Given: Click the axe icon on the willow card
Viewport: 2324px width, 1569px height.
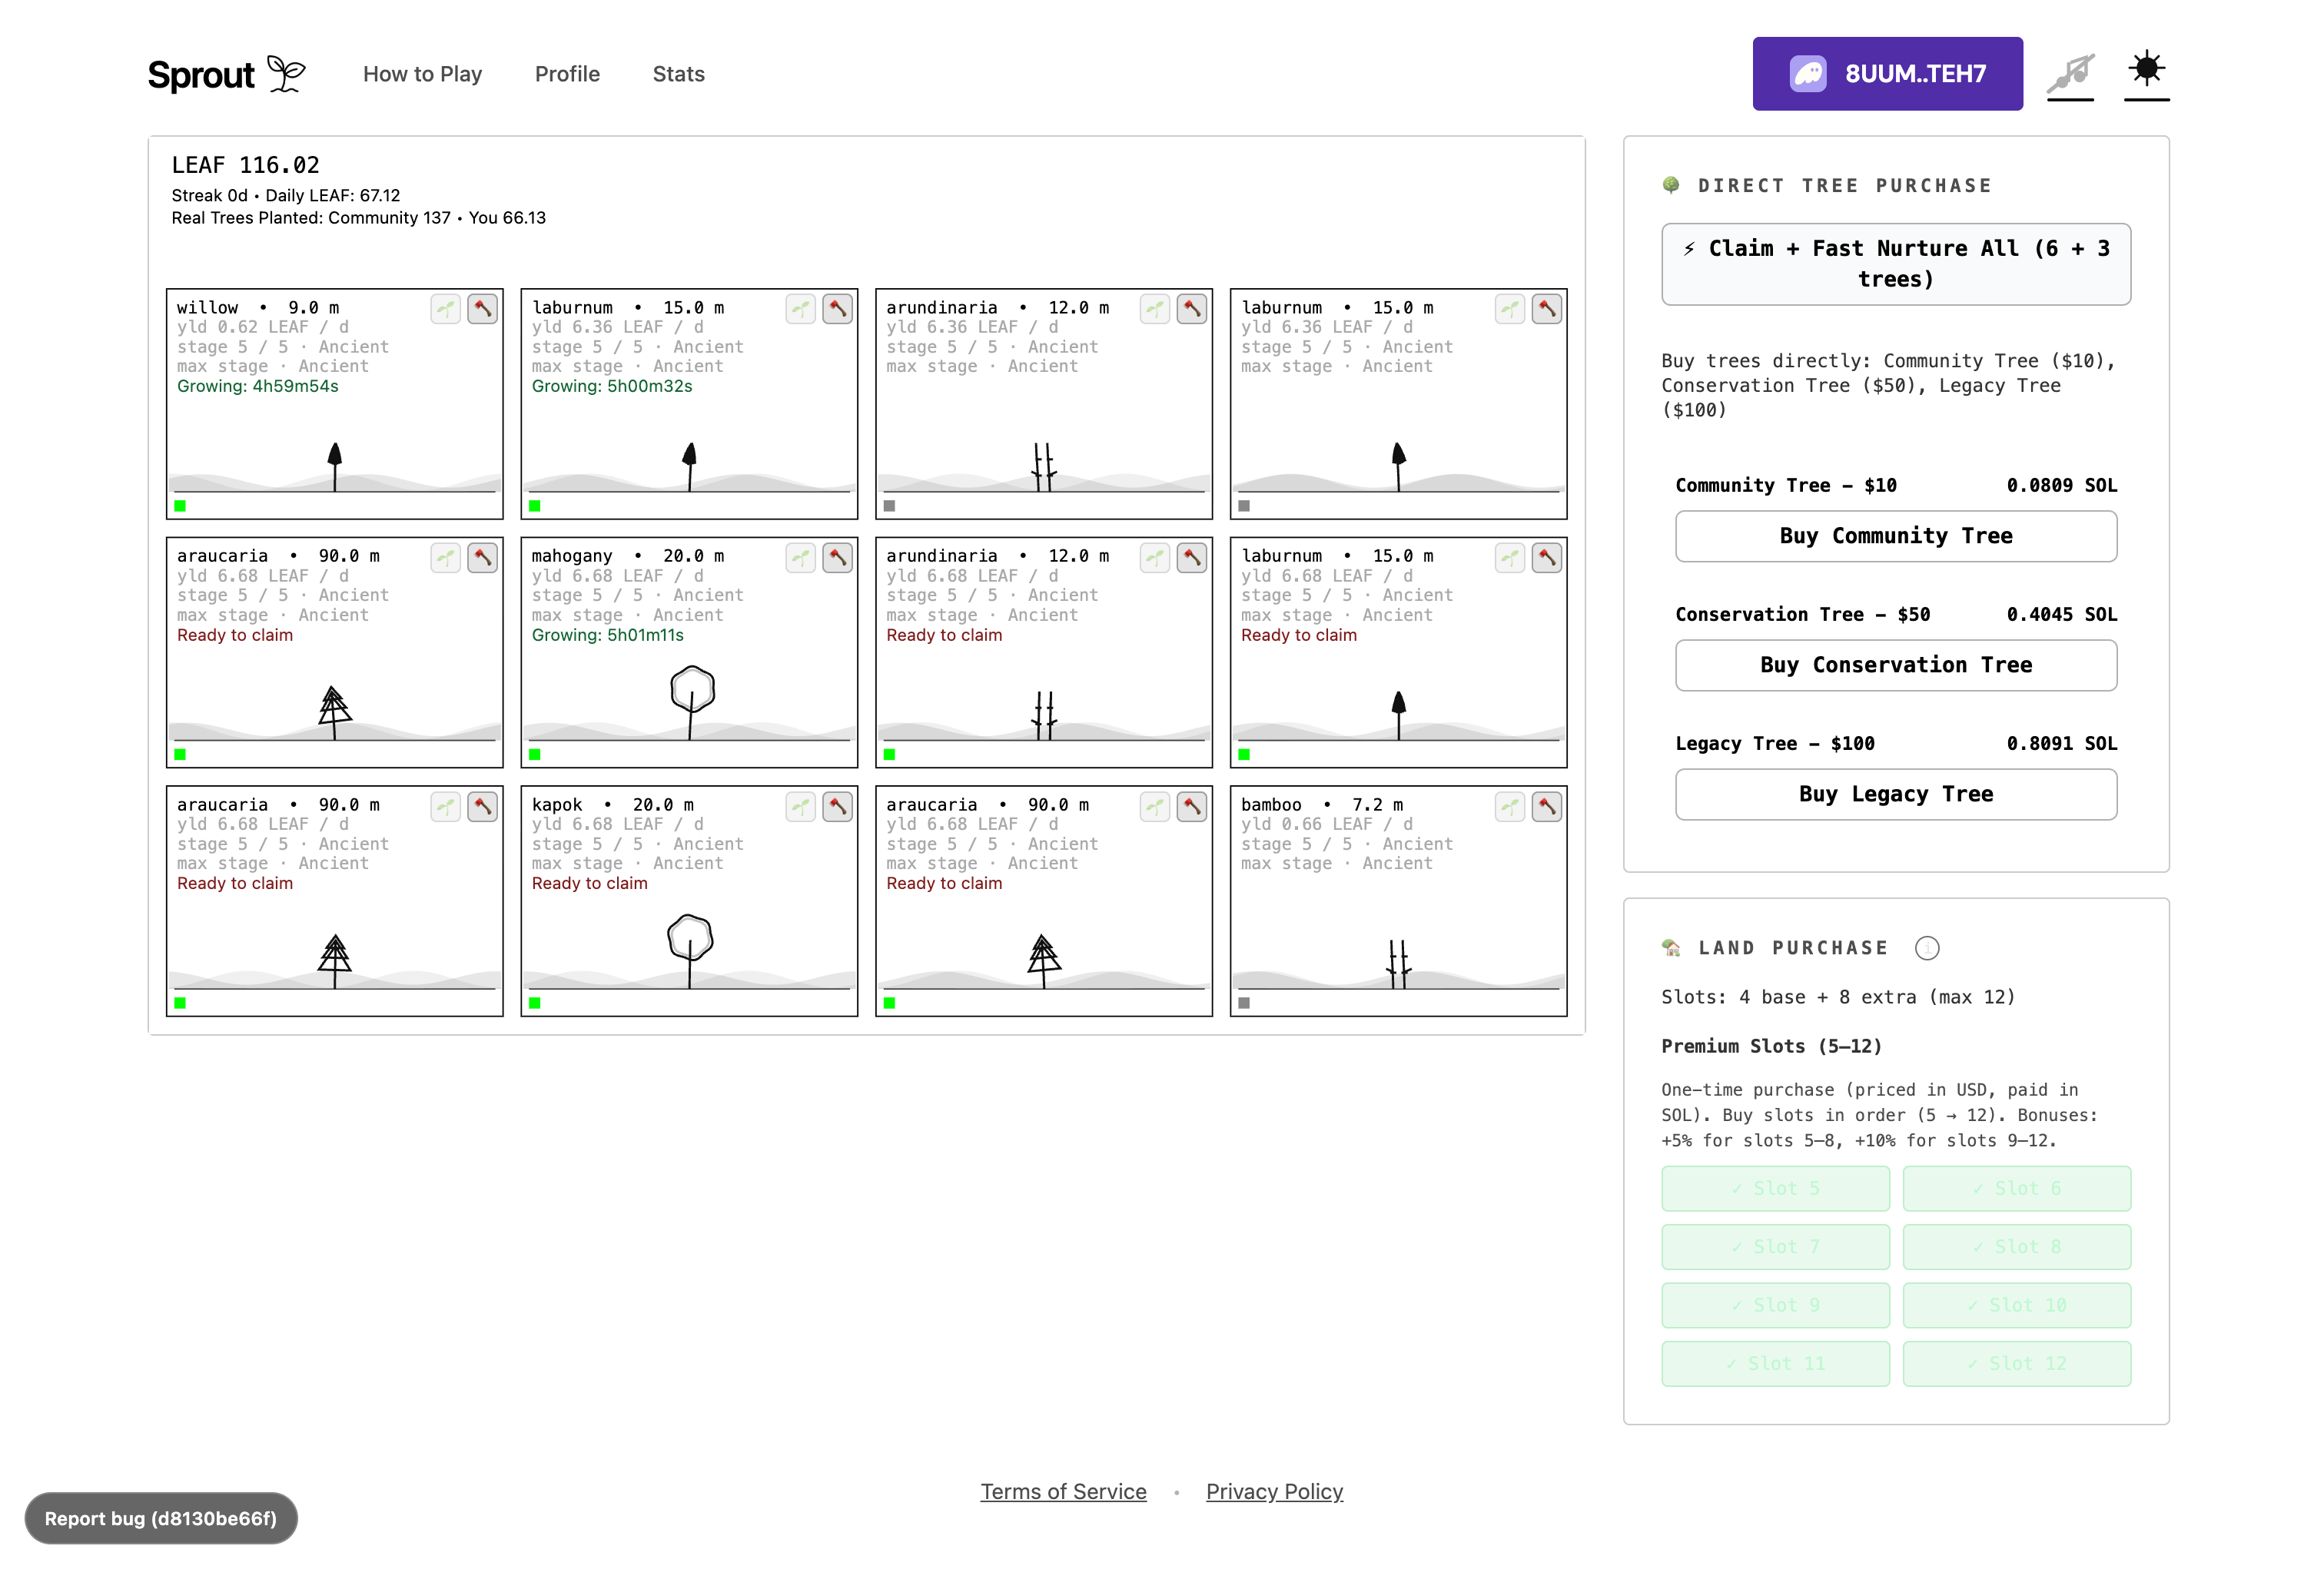Looking at the screenshot, I should click(482, 308).
